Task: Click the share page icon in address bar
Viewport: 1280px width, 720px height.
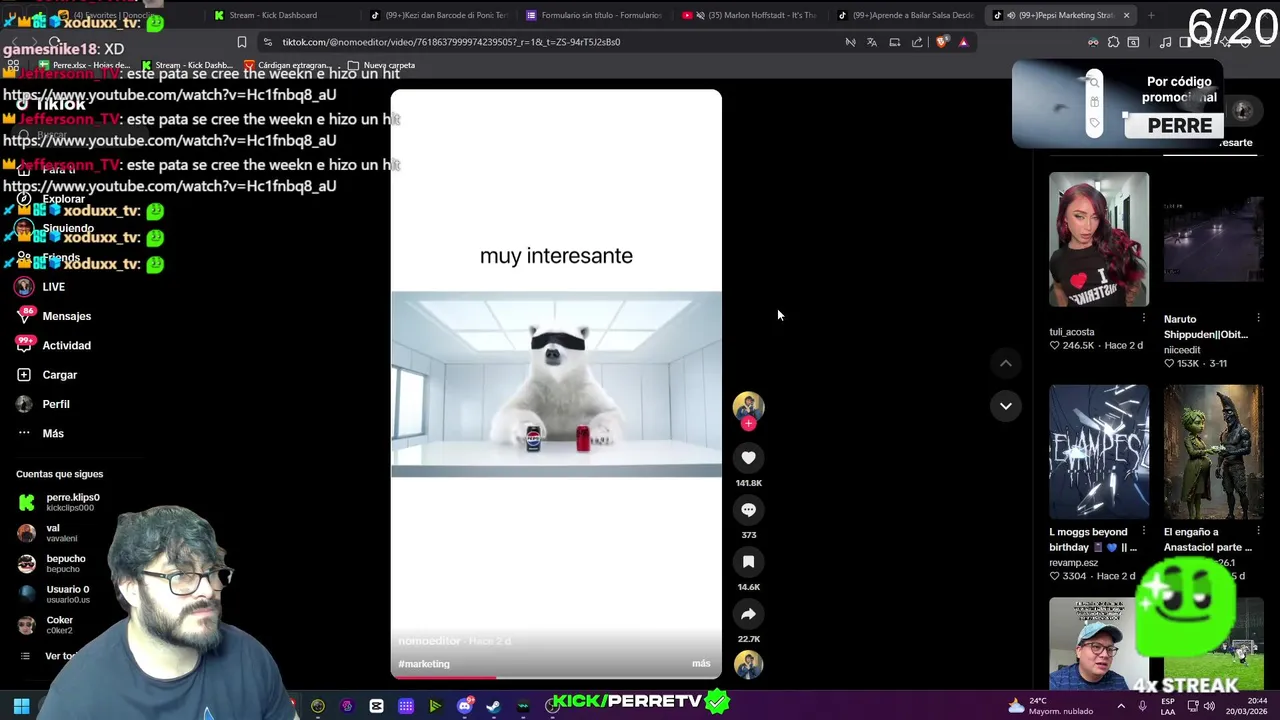Action: click(917, 42)
